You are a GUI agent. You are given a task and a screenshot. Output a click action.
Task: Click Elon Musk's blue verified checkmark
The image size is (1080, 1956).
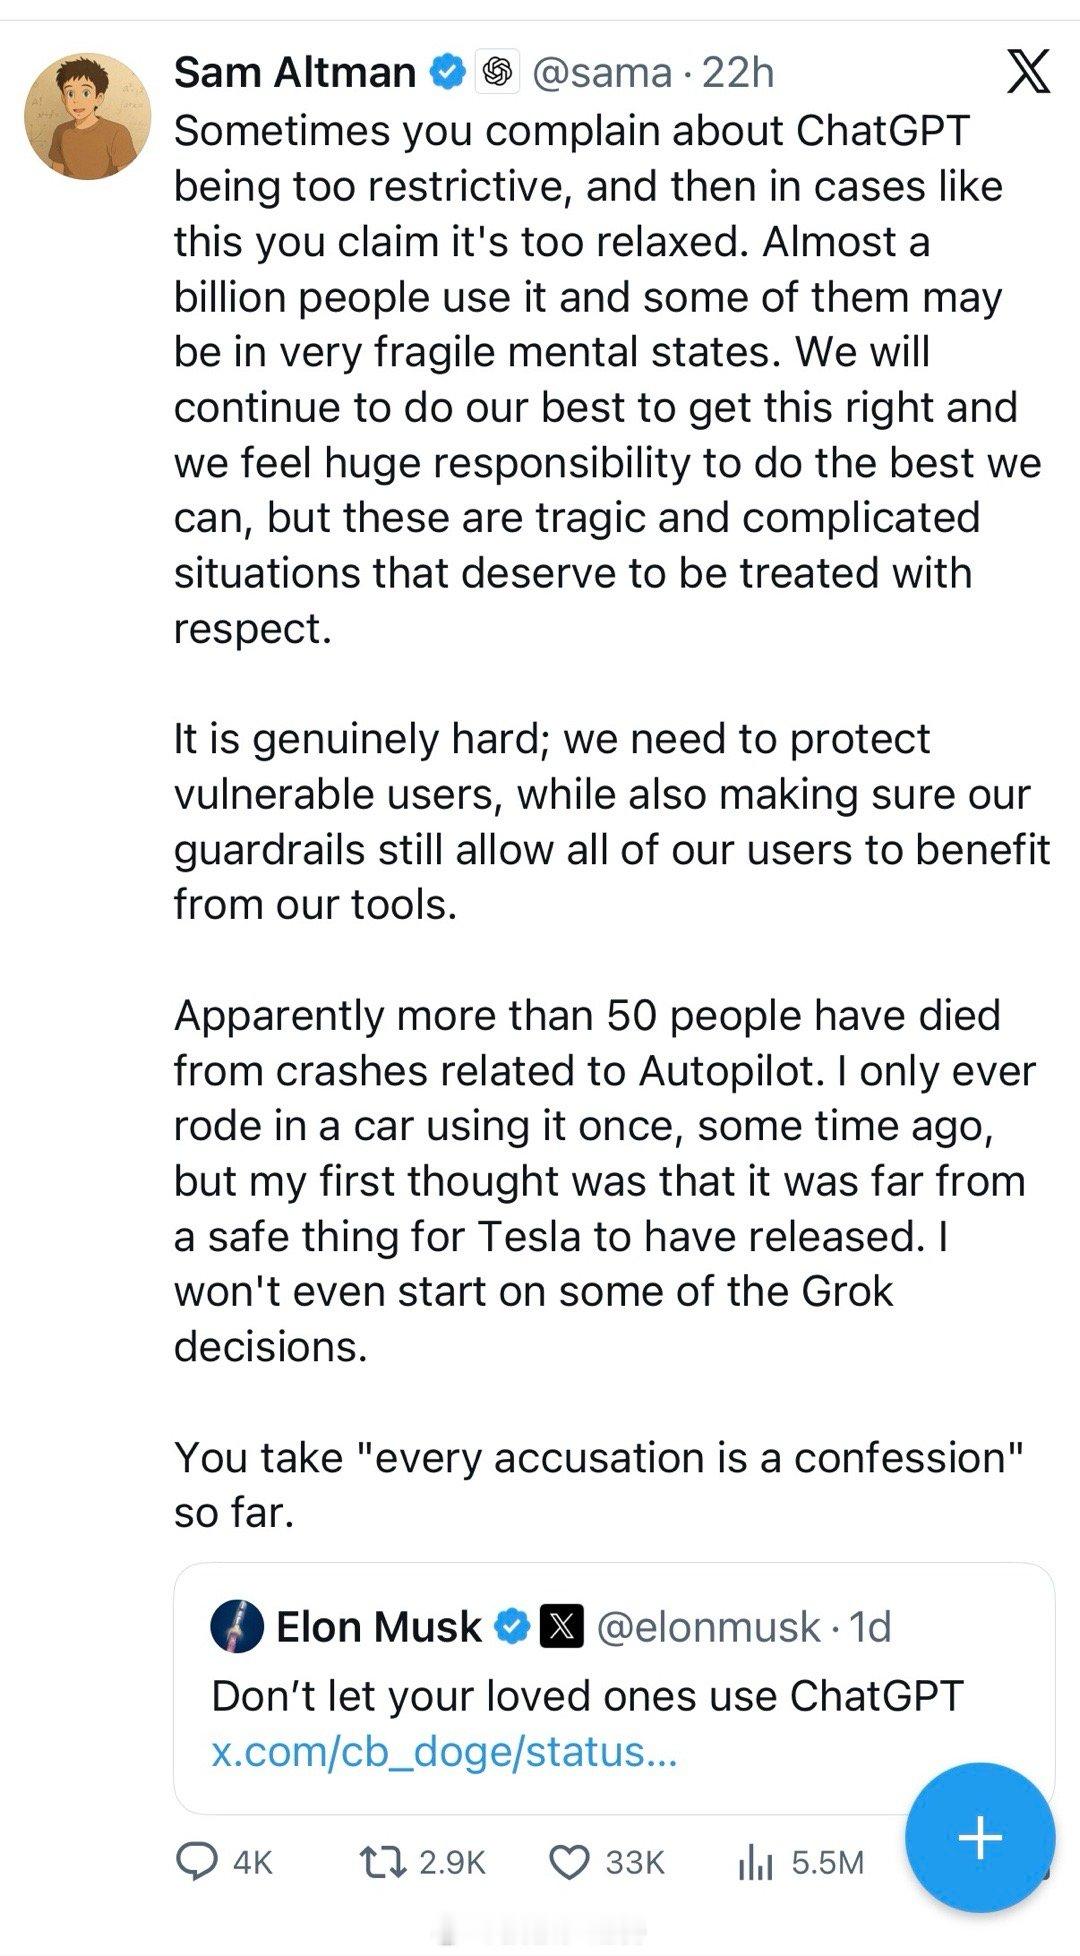(x=512, y=1627)
